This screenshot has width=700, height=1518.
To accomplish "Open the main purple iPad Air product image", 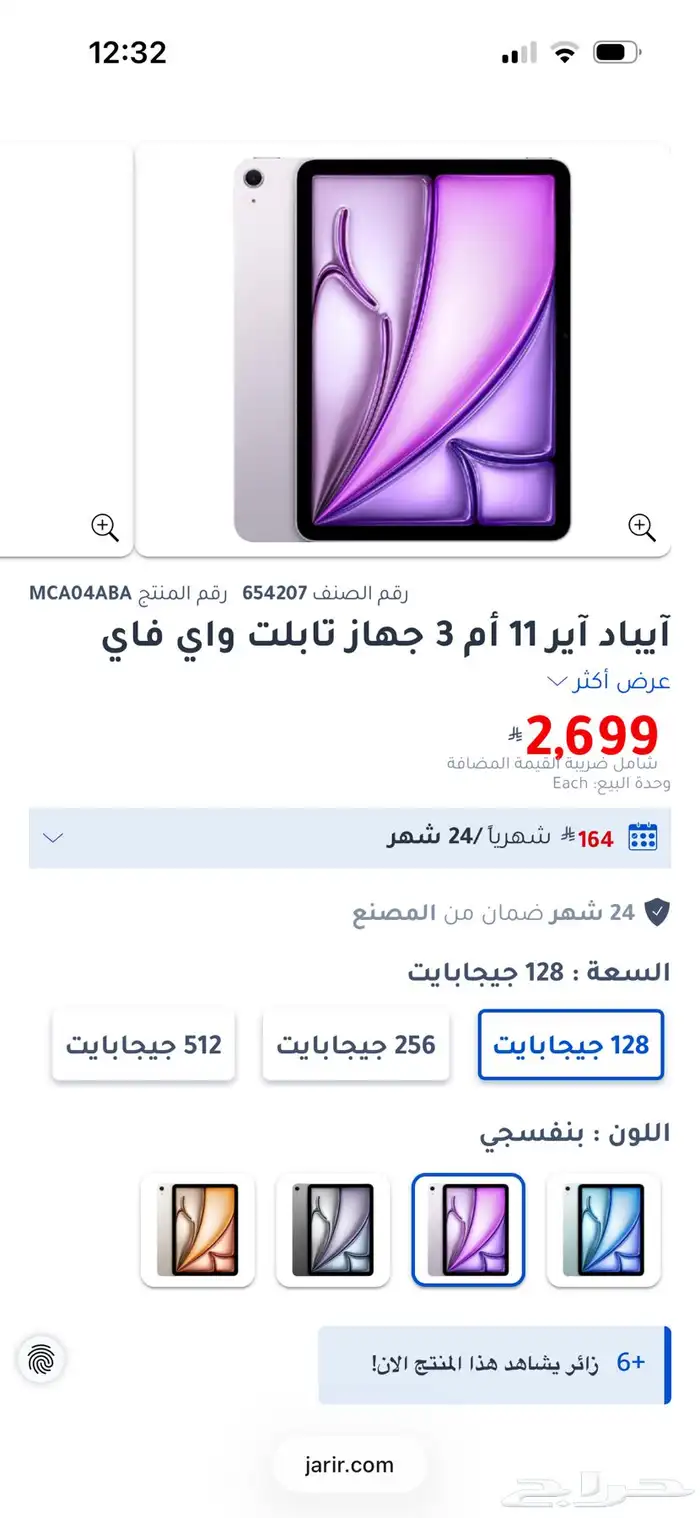I will [402, 349].
